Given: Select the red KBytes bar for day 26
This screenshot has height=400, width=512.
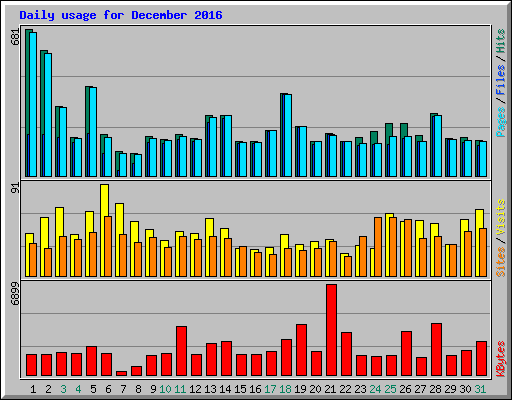Looking at the screenshot, I should coord(406,354).
